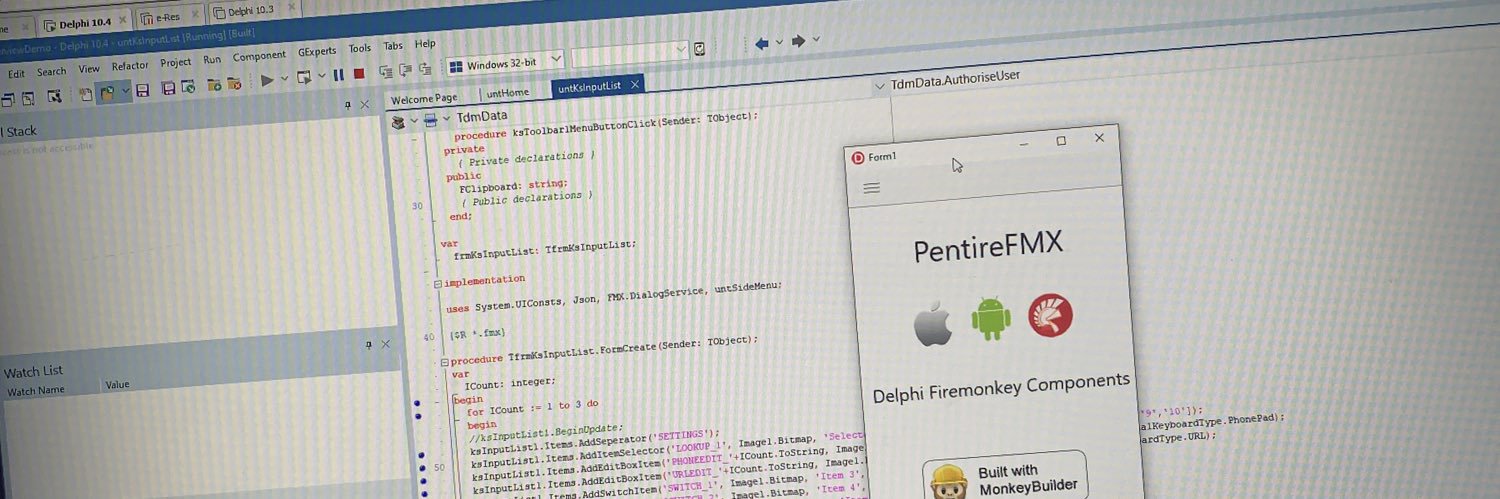Click the Navigate Forward black arrow

pyautogui.click(x=798, y=41)
